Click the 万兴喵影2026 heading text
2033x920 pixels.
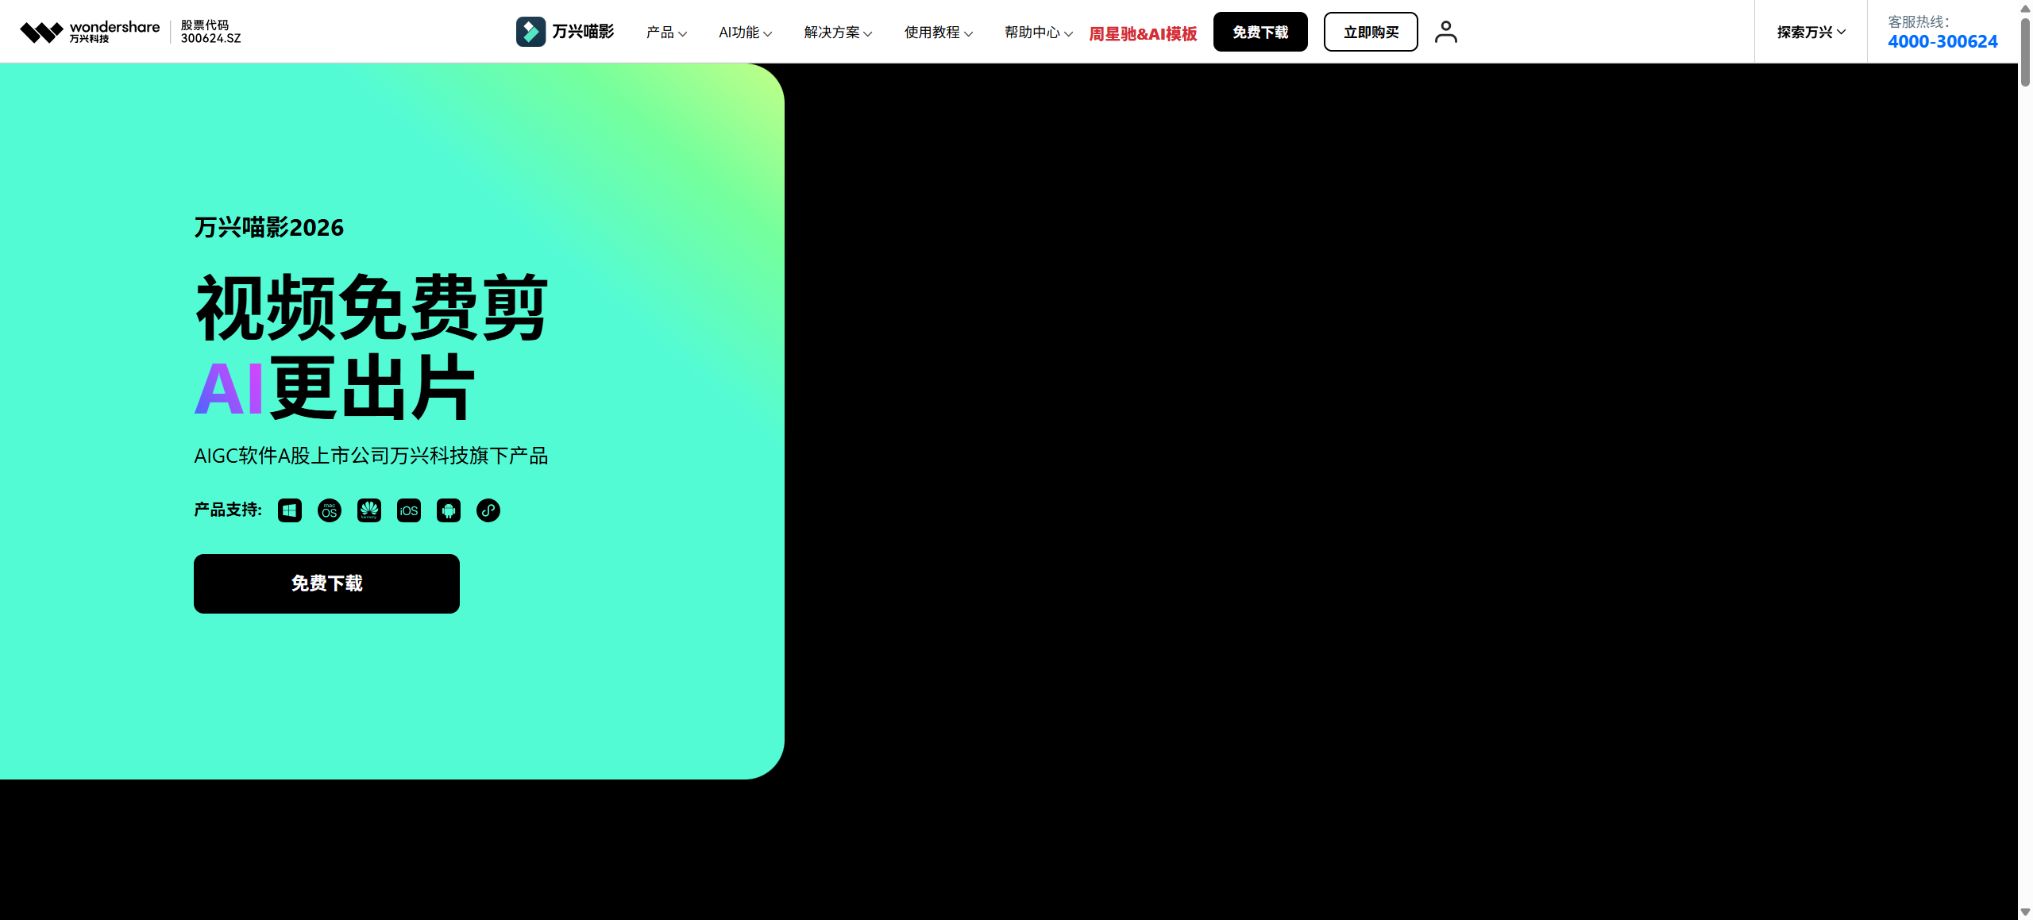tap(269, 228)
